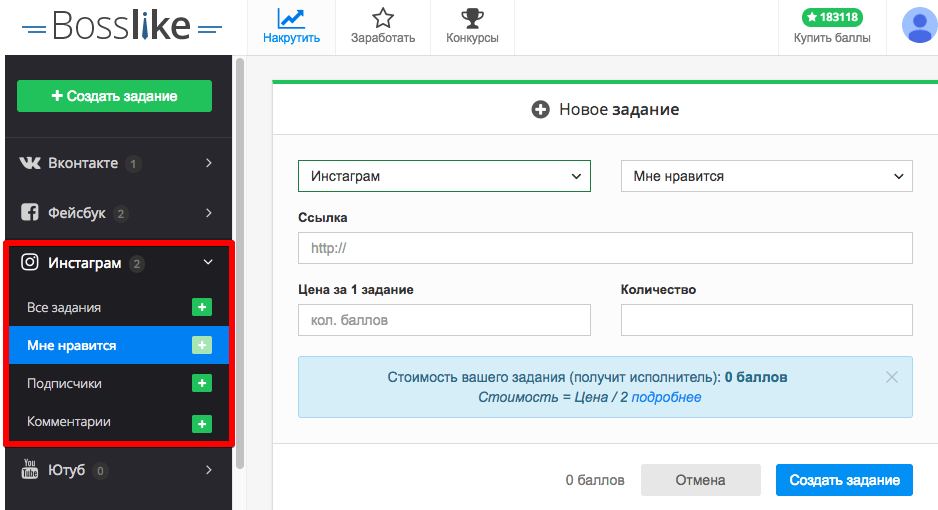This screenshot has height=510, width=938.
Task: Click Купить баллы label
Action: click(x=832, y=38)
